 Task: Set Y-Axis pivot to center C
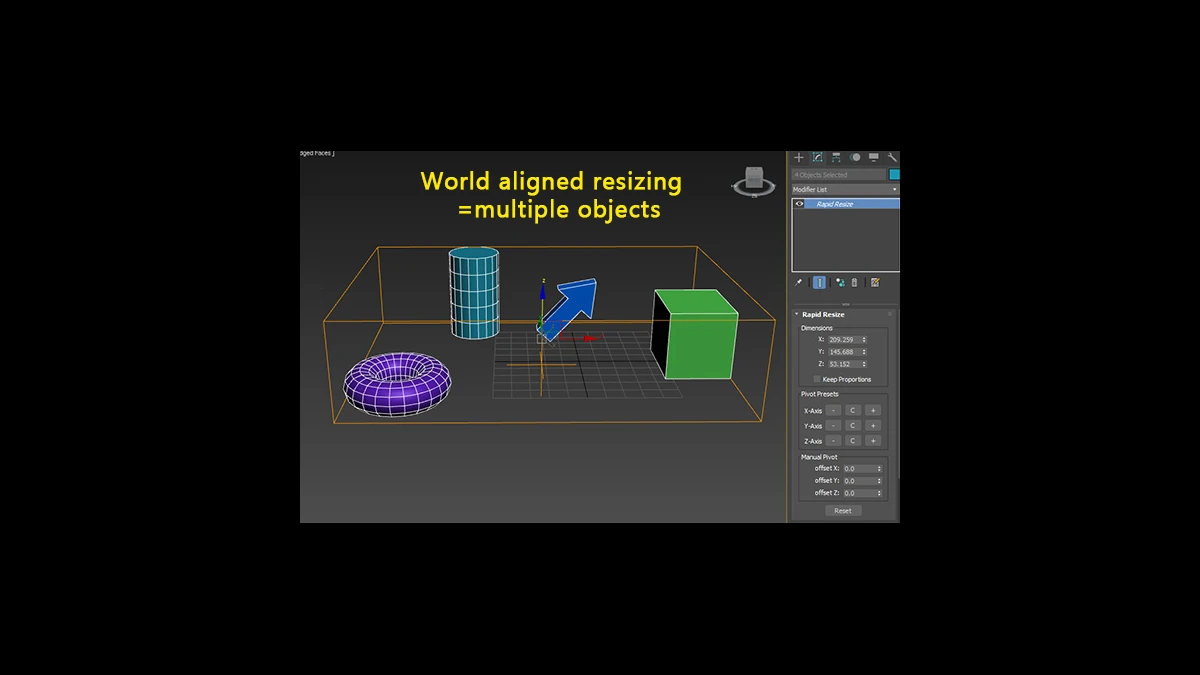pyautogui.click(x=853, y=426)
